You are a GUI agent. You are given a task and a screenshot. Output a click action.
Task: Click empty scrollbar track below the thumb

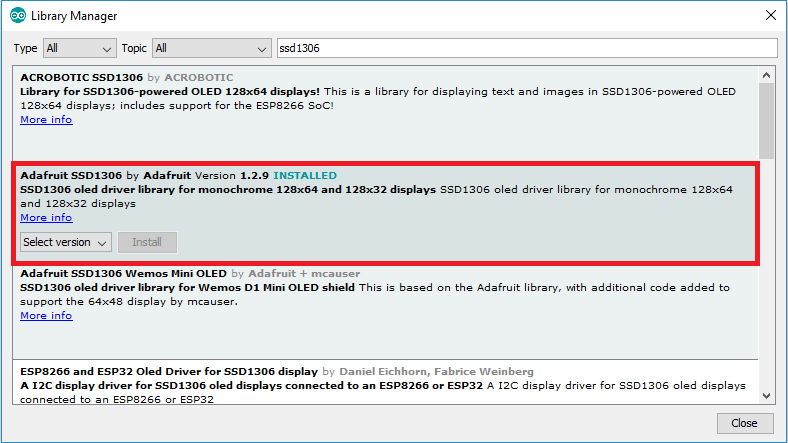click(x=767, y=280)
